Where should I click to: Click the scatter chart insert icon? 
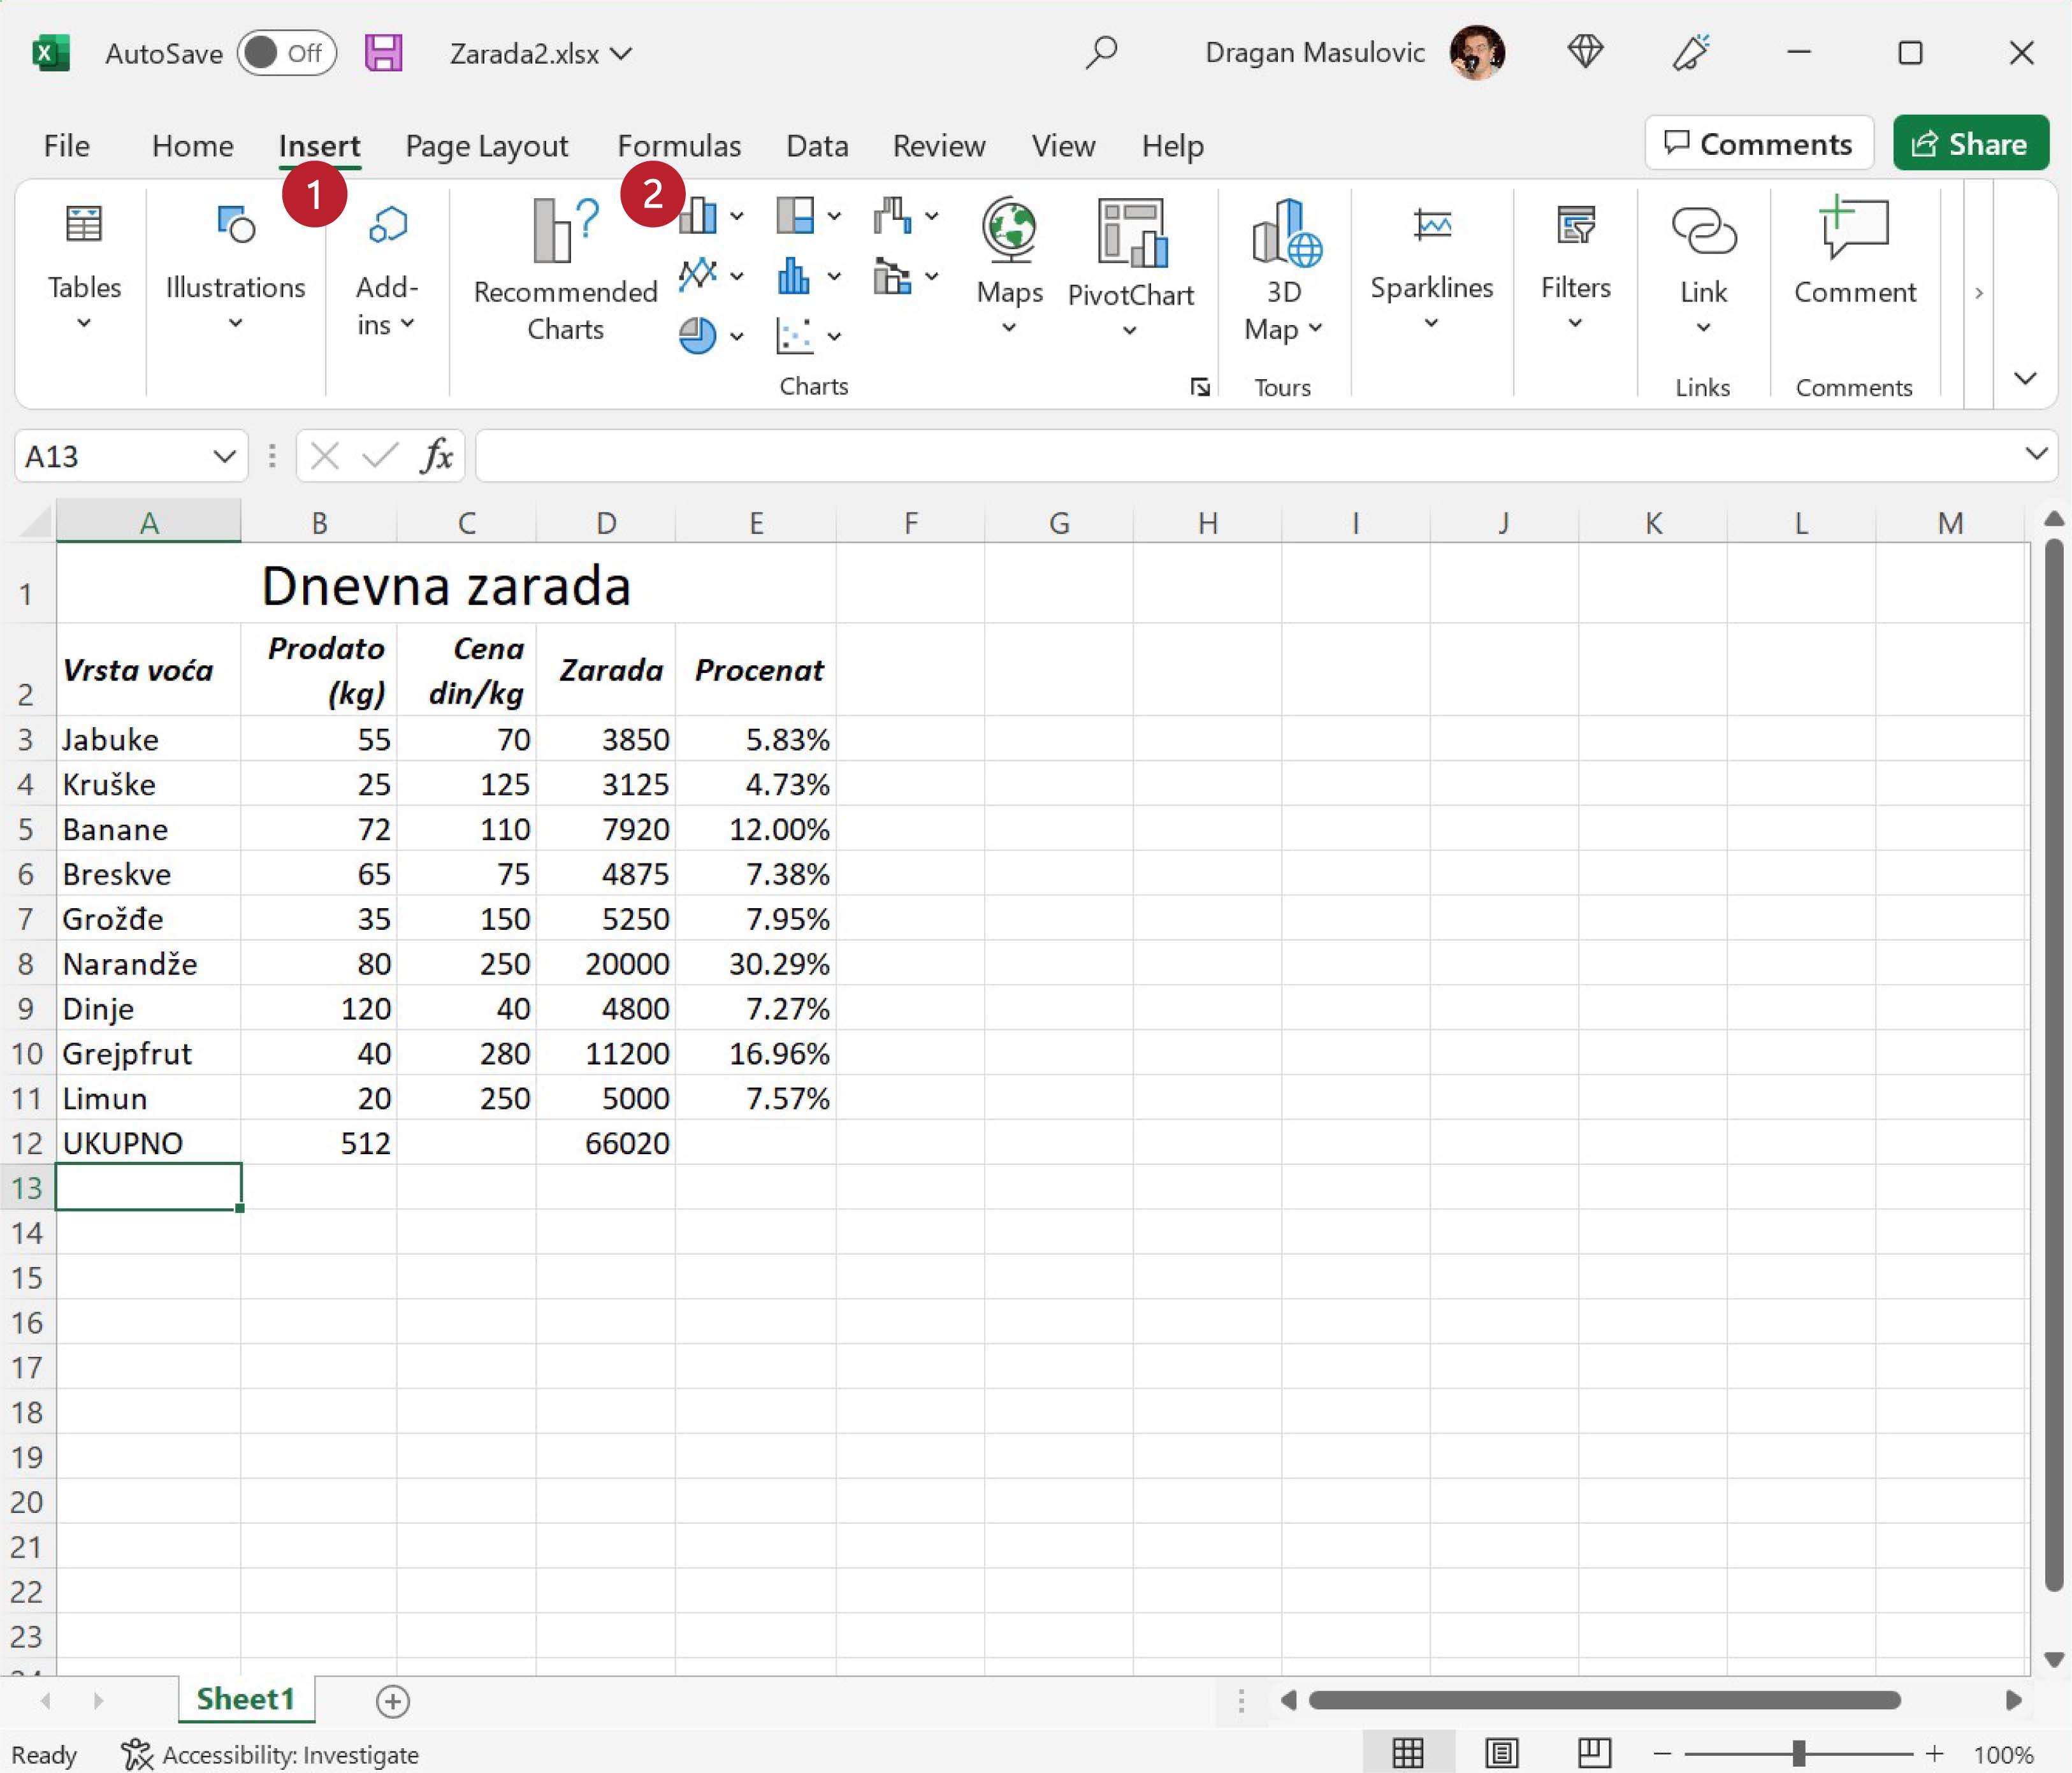(x=794, y=336)
